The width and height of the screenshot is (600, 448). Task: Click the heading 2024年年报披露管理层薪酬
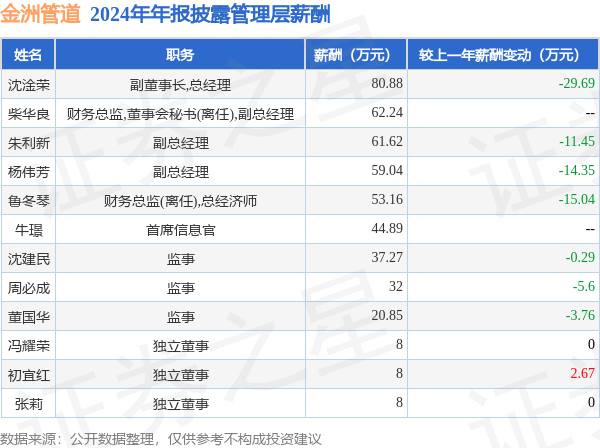(x=210, y=15)
